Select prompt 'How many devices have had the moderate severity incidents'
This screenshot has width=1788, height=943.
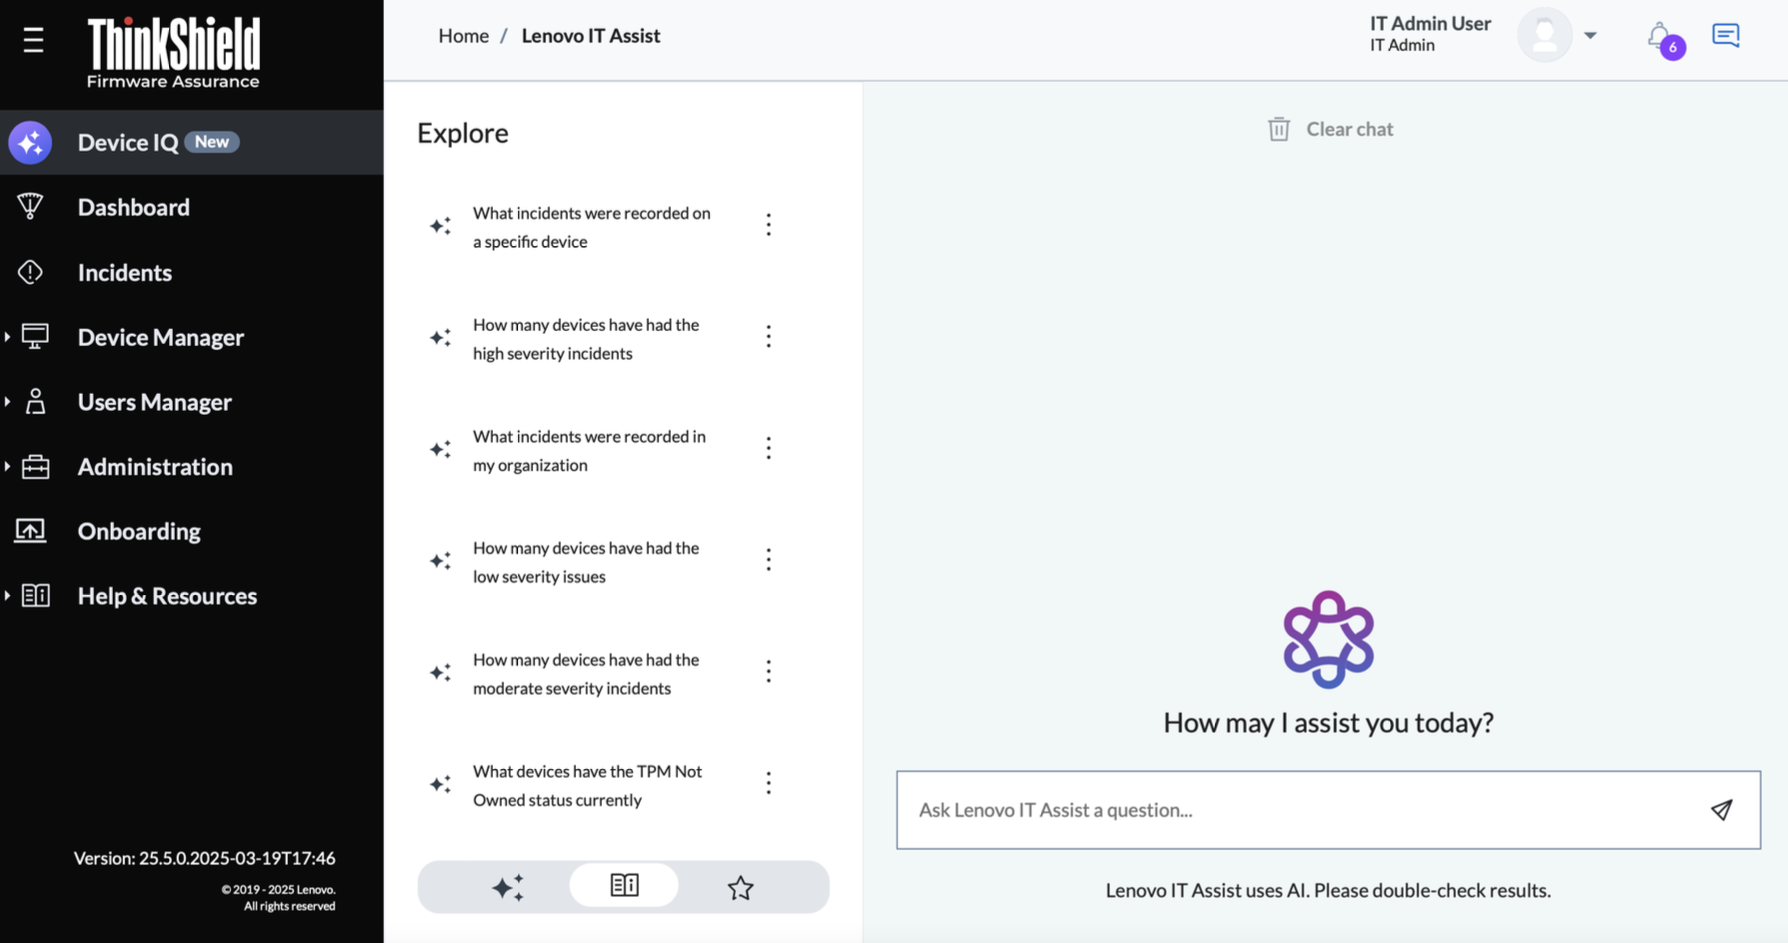pos(586,674)
